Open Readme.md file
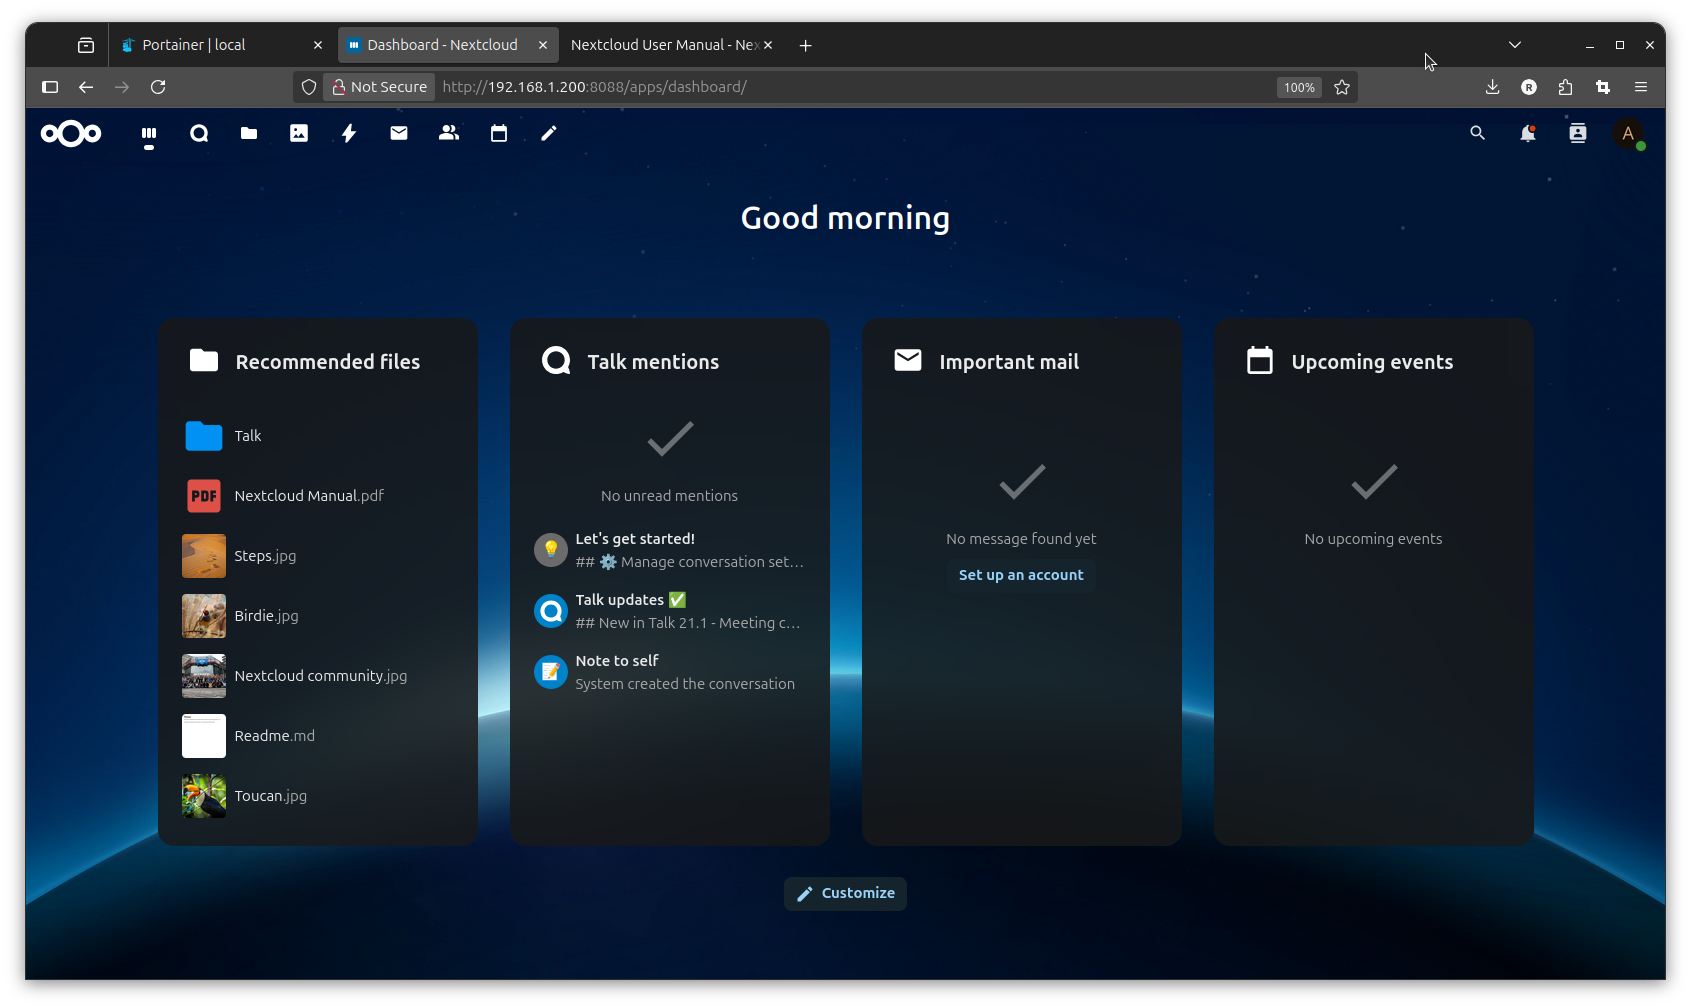This screenshot has height=1008, width=1691. [x=317, y=736]
